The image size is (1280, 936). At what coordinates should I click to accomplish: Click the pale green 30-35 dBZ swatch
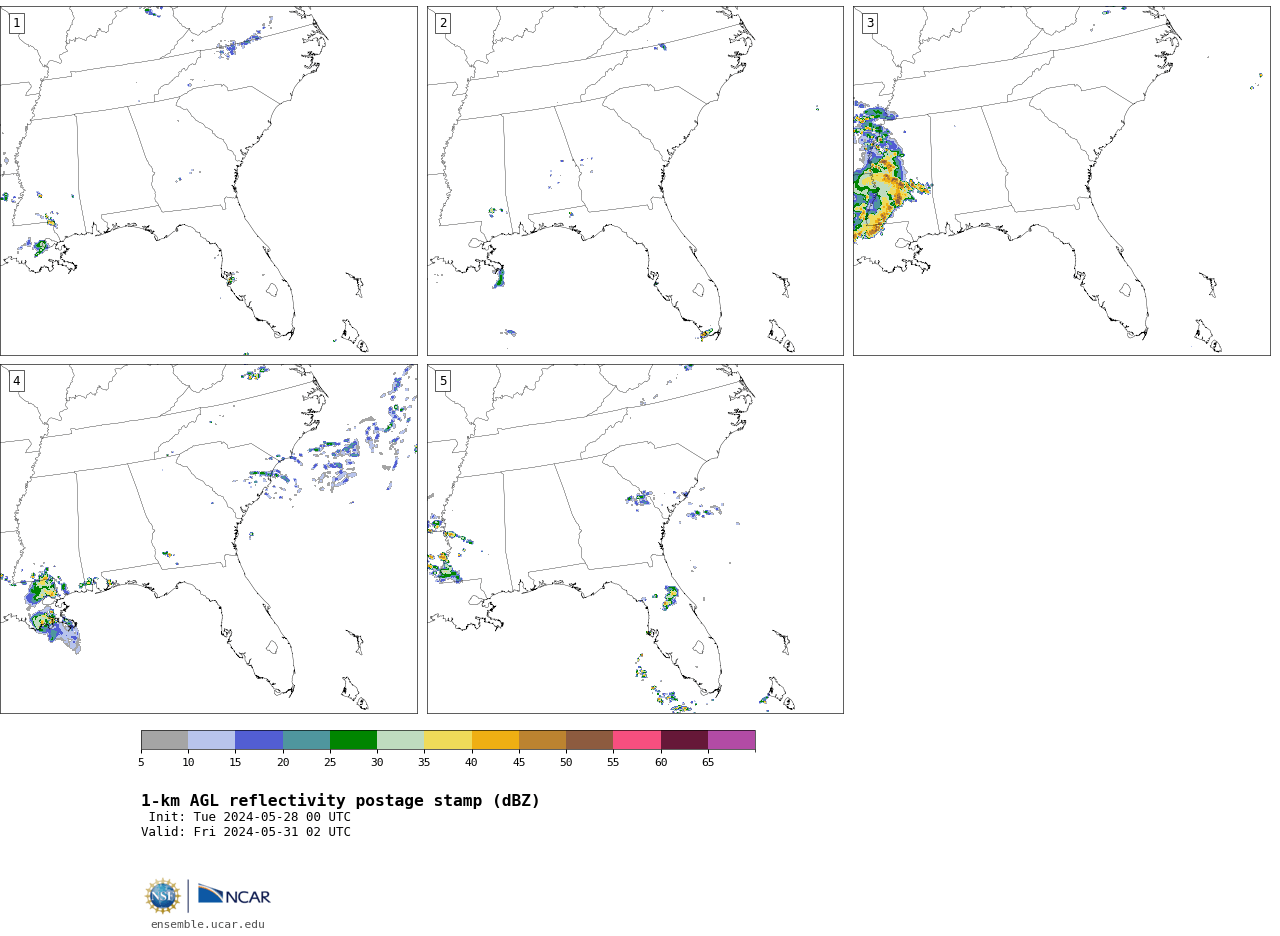401,740
